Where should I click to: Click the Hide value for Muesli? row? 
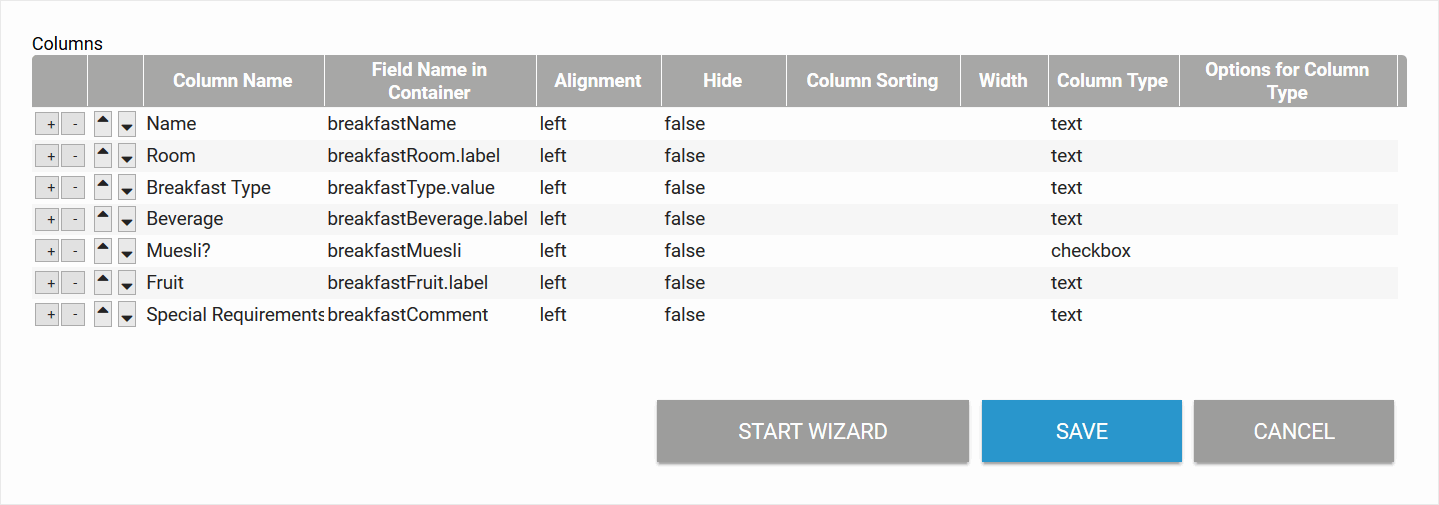tap(684, 251)
